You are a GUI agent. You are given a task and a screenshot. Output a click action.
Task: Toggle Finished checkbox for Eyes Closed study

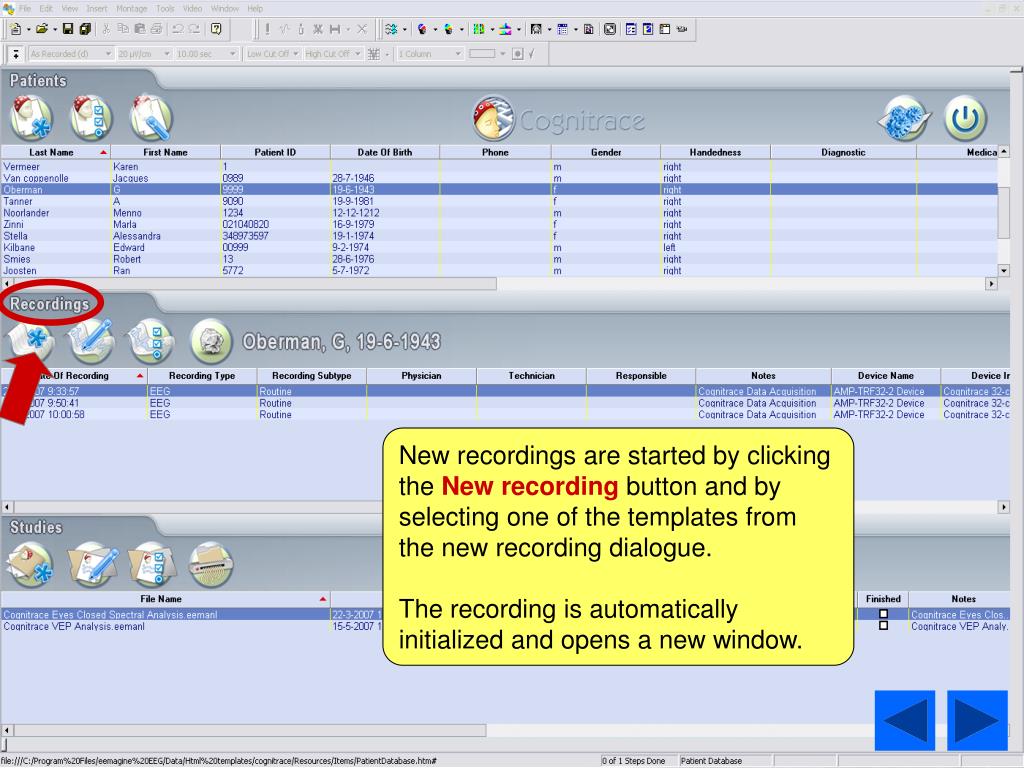(884, 614)
